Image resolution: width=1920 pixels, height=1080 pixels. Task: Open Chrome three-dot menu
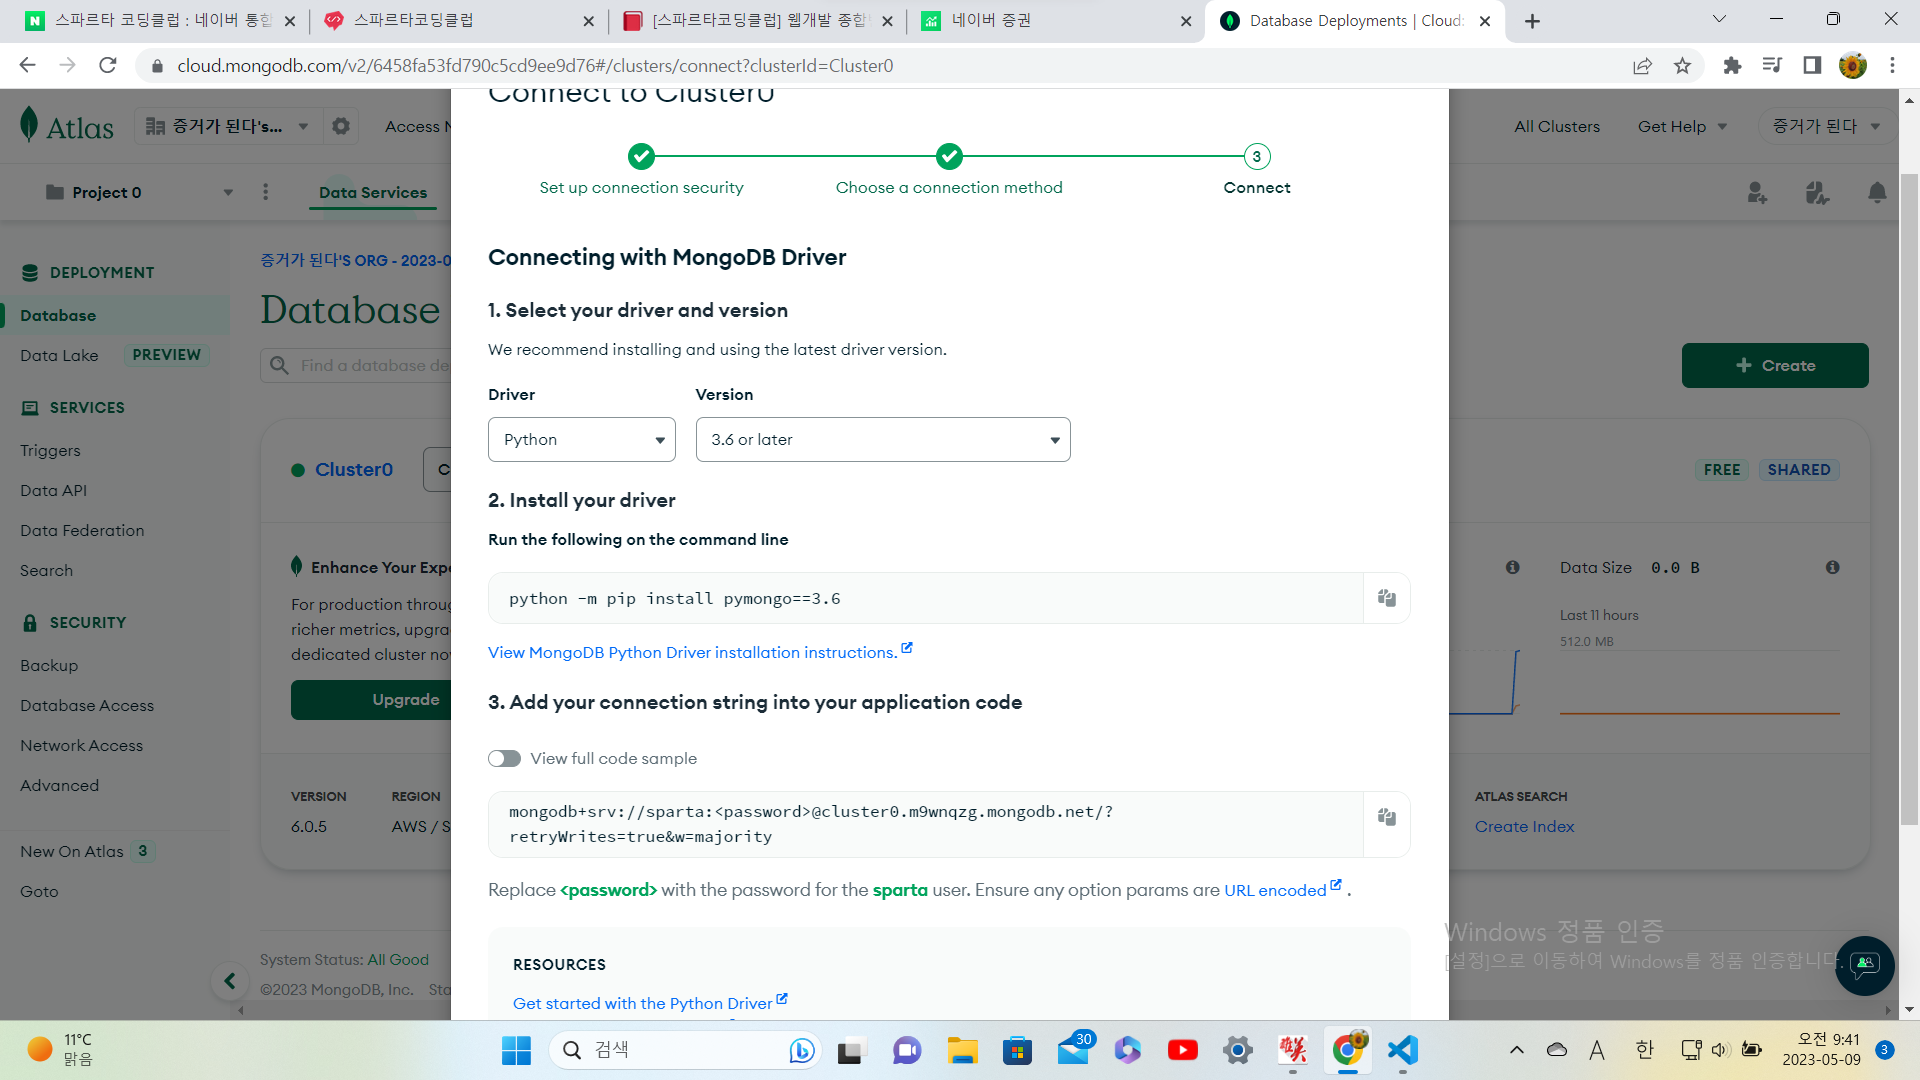click(x=1892, y=66)
